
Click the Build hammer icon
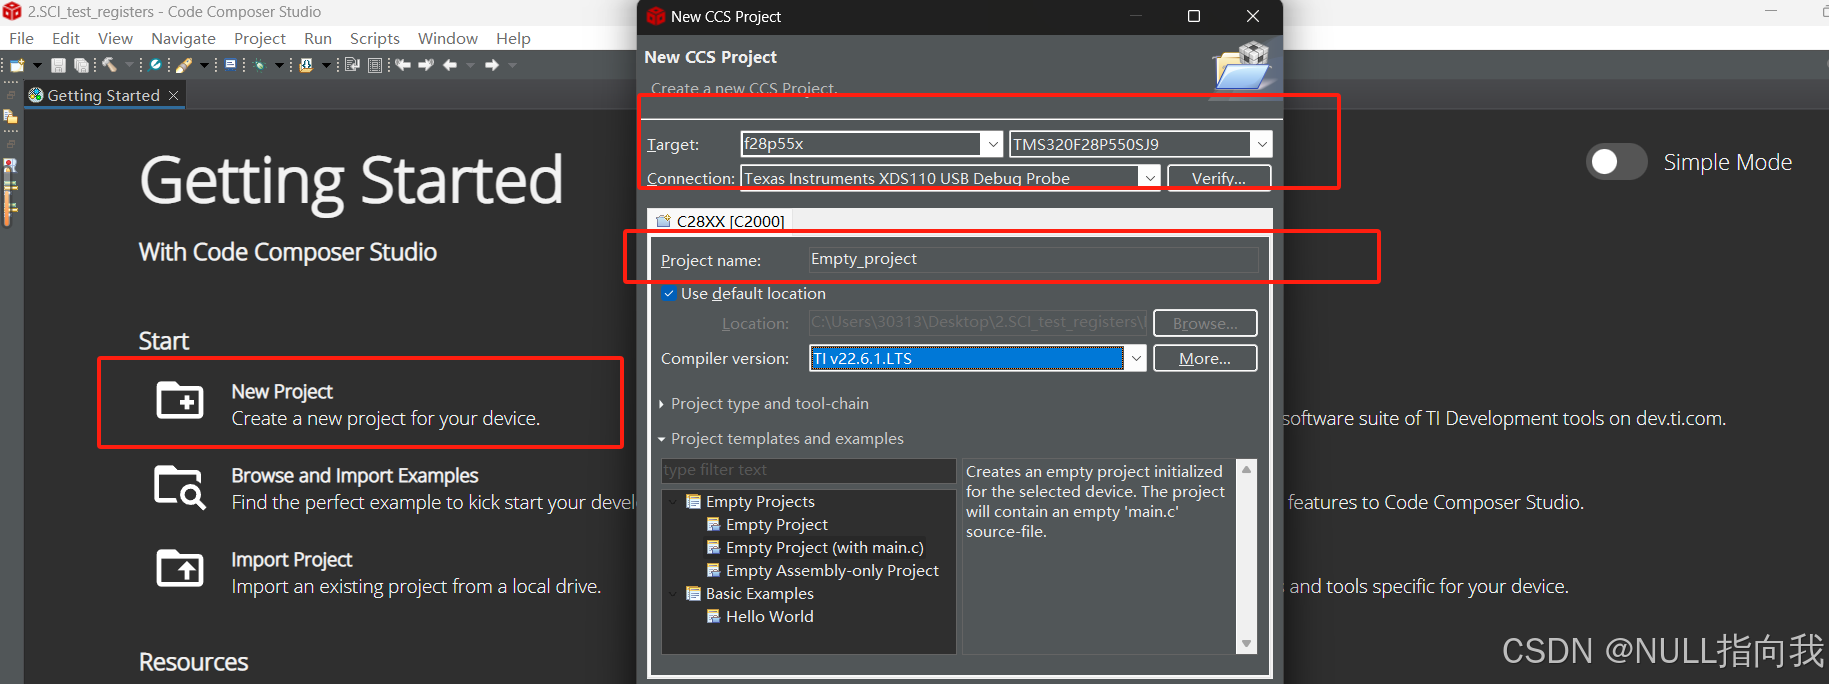pos(109,65)
